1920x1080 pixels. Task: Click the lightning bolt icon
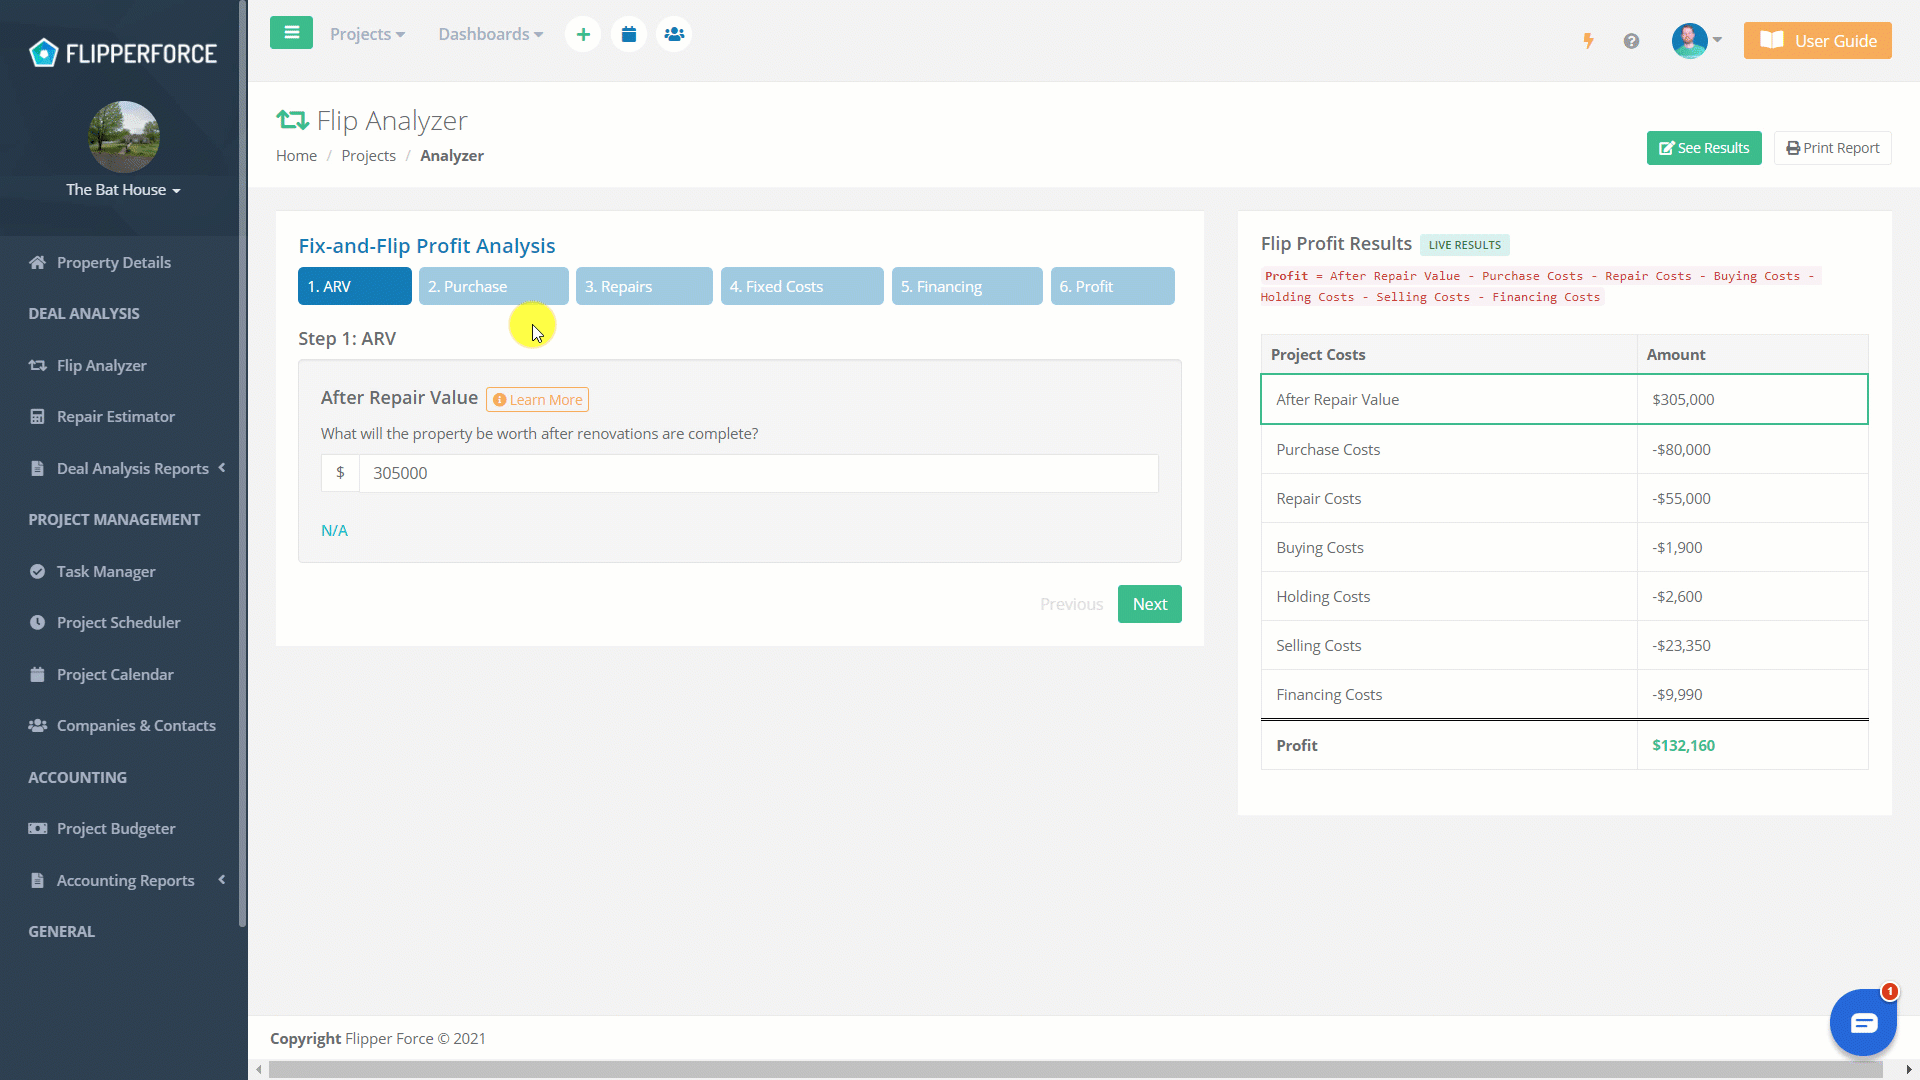tap(1588, 41)
